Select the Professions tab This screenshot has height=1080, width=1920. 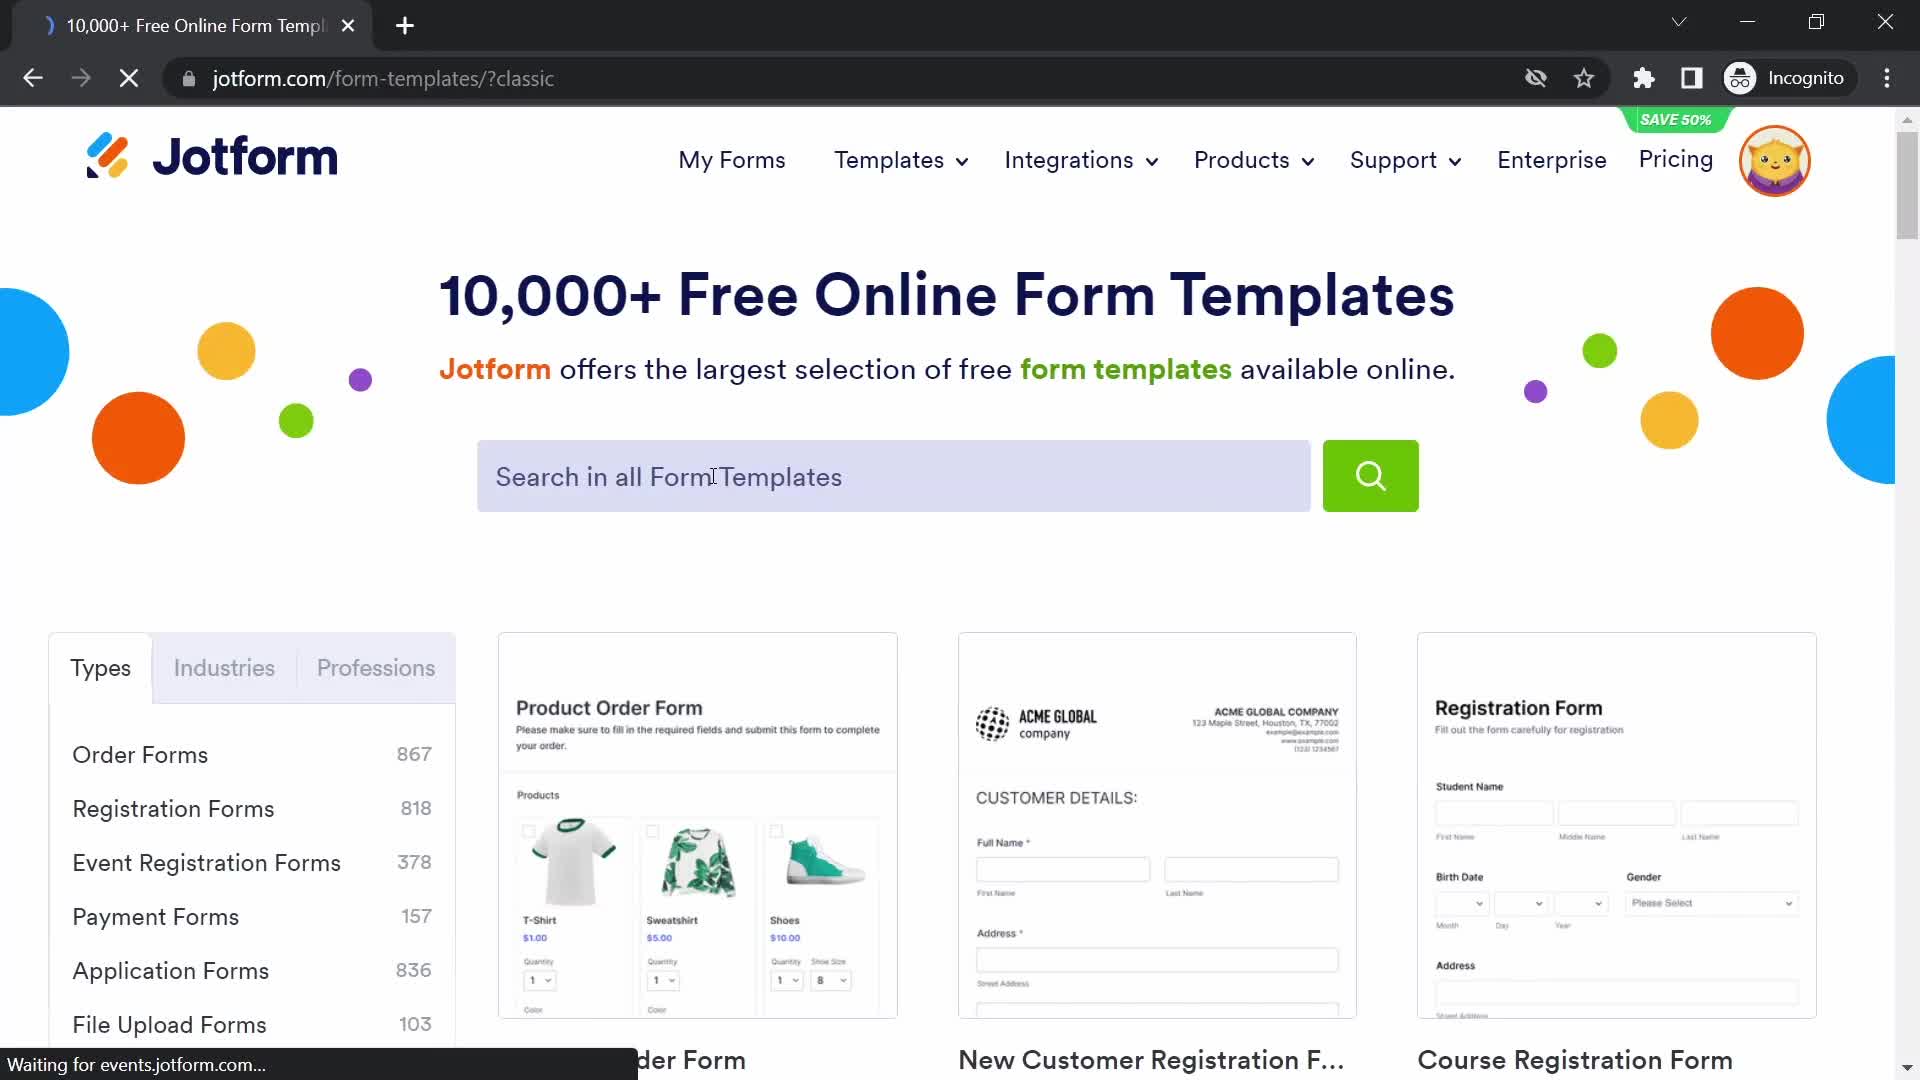pos(375,669)
